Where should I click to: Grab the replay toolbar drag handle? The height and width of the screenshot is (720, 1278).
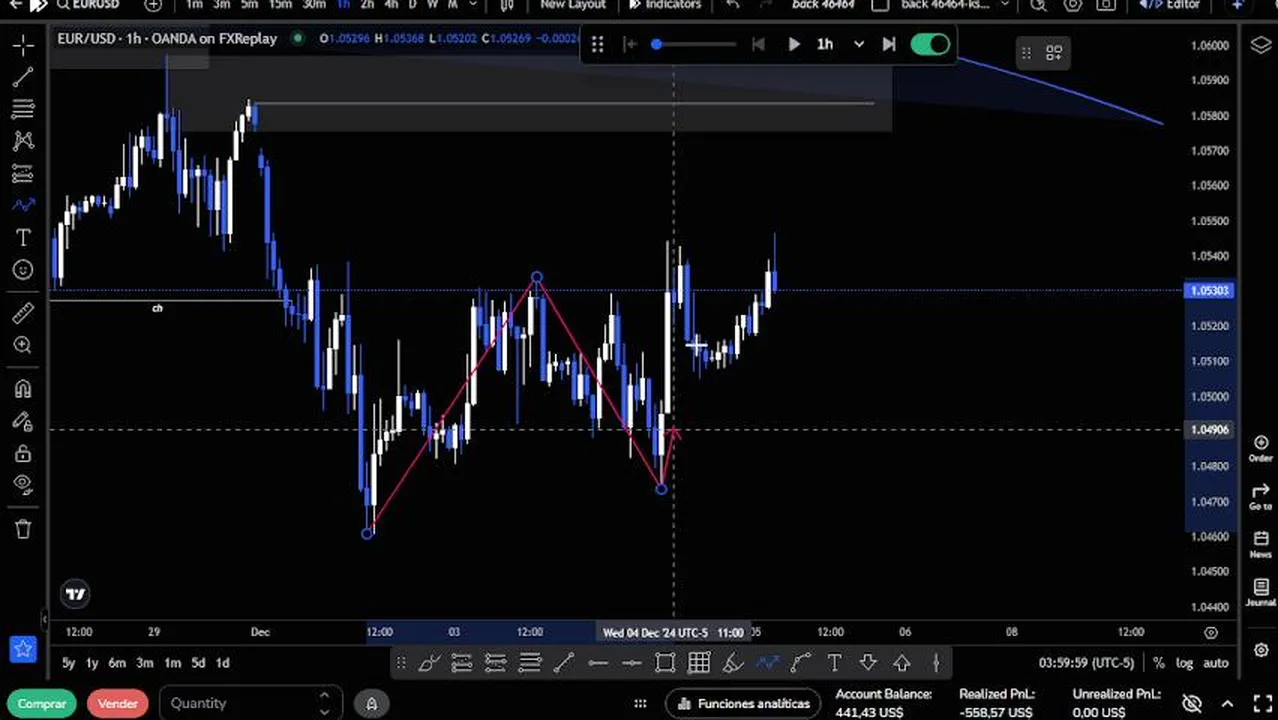[x=597, y=44]
